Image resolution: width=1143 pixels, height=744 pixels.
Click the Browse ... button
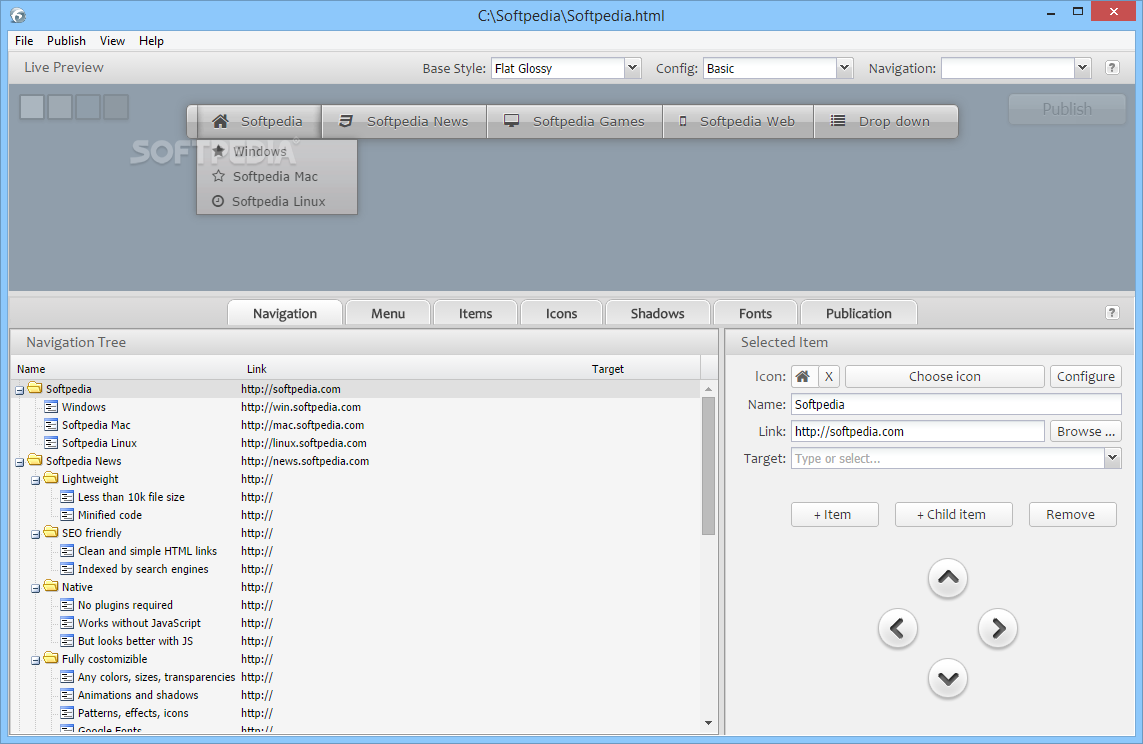(1085, 431)
